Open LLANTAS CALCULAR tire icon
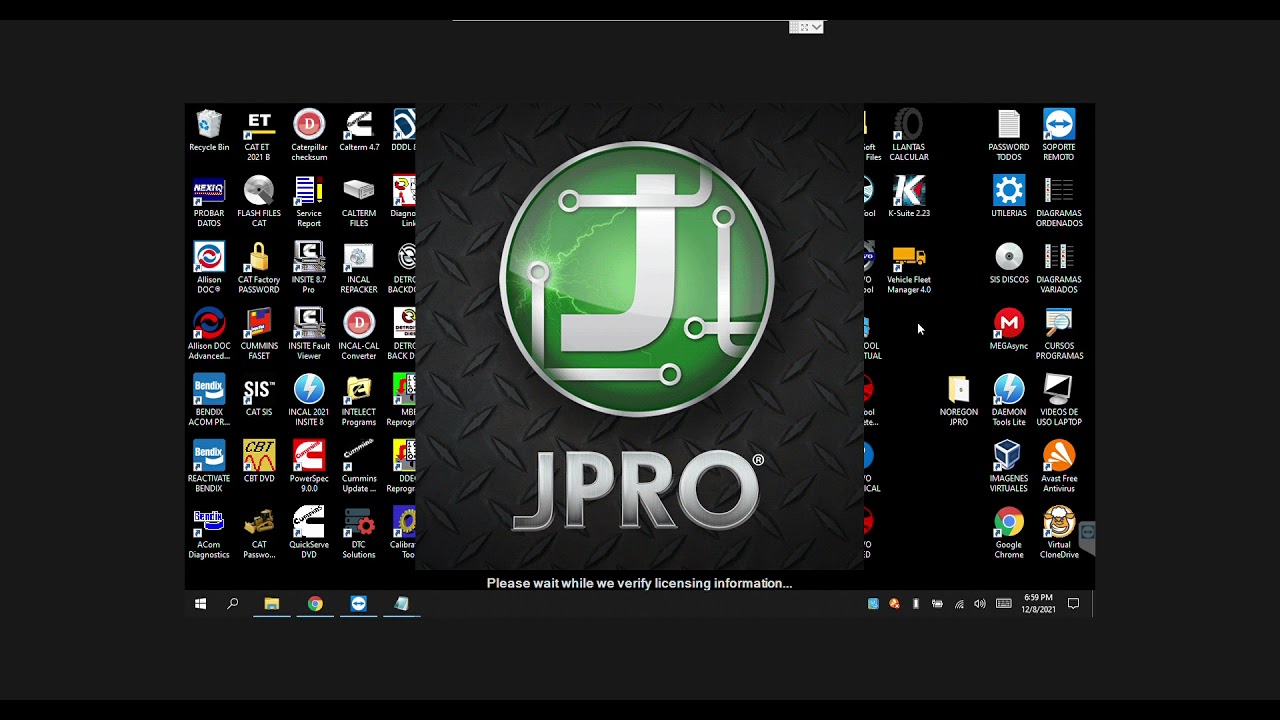 (x=909, y=136)
